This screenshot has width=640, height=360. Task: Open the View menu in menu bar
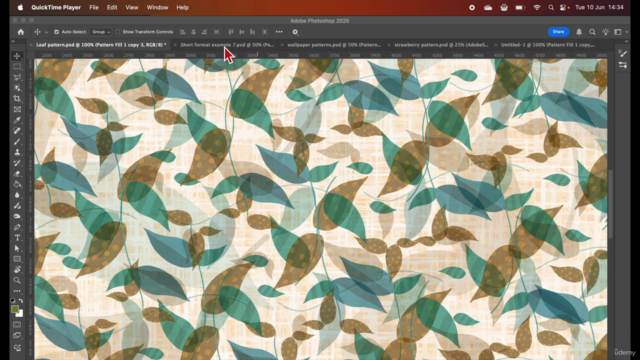coord(132,7)
